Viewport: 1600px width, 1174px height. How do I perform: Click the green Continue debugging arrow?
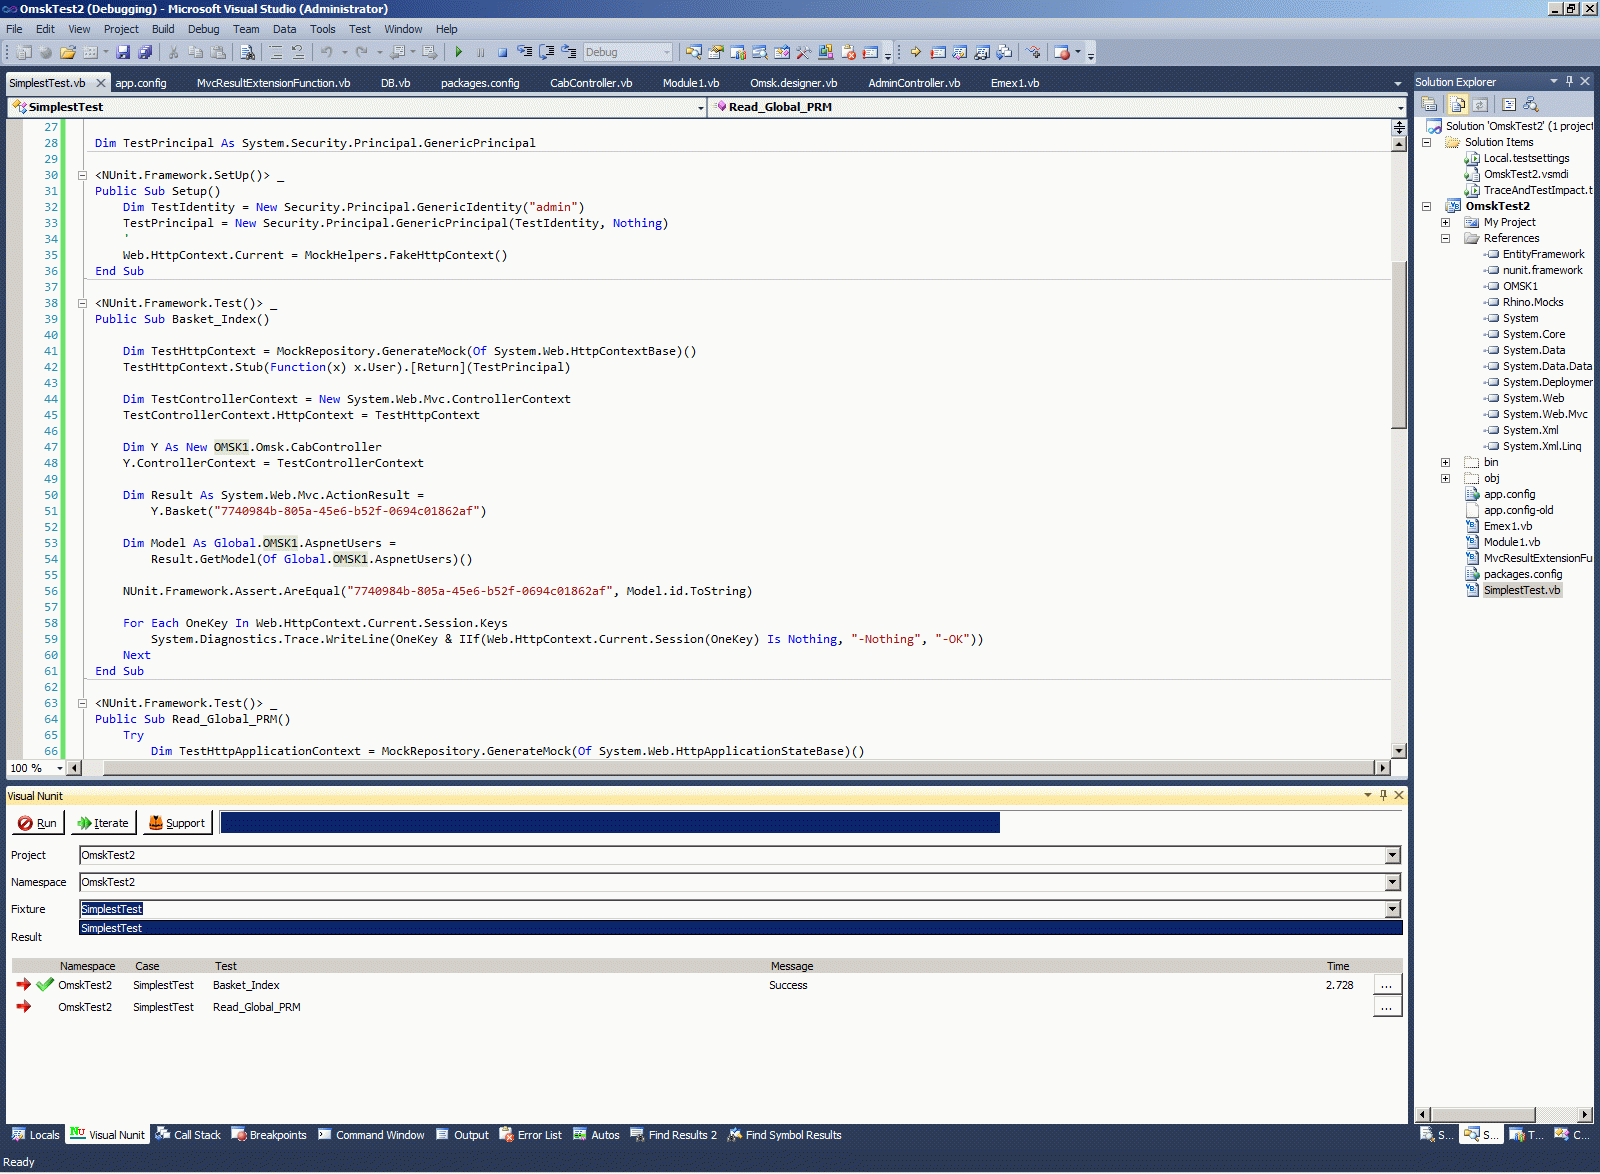(458, 52)
